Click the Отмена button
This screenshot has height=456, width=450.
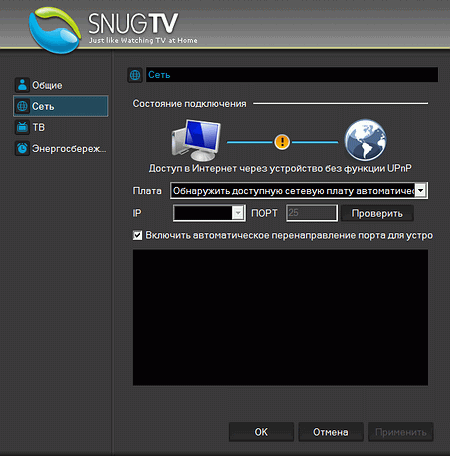(x=331, y=432)
